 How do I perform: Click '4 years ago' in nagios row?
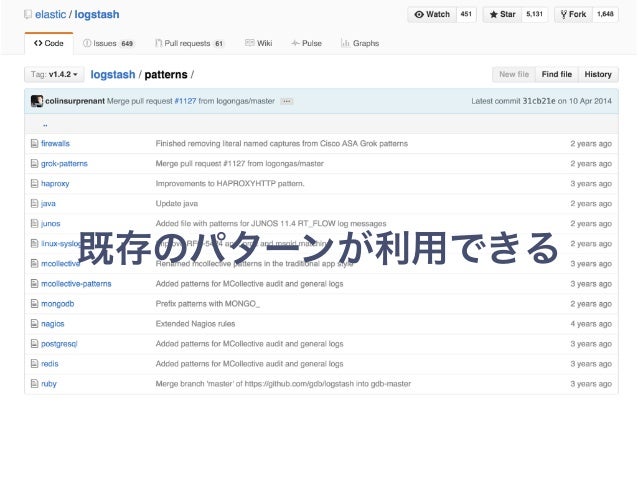click(x=591, y=324)
